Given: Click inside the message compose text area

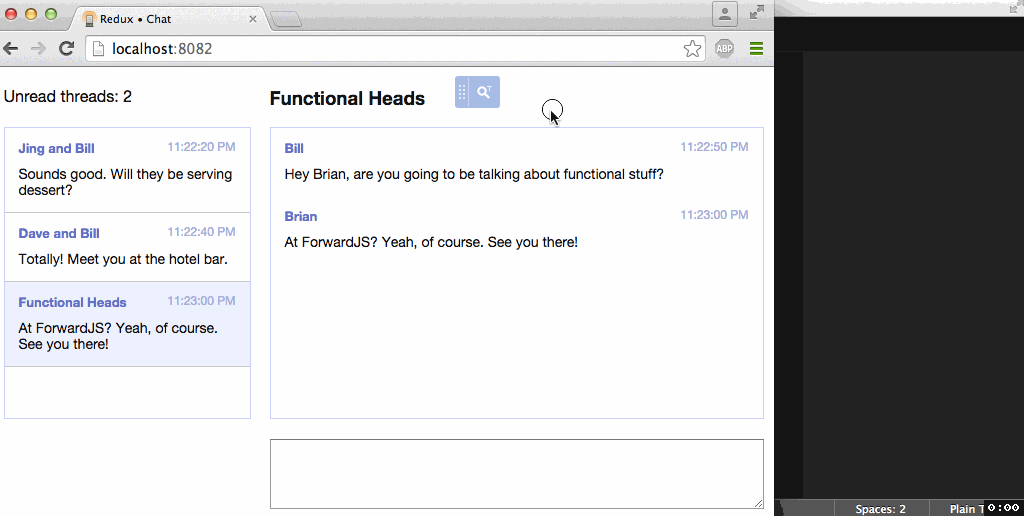Looking at the screenshot, I should point(517,474).
